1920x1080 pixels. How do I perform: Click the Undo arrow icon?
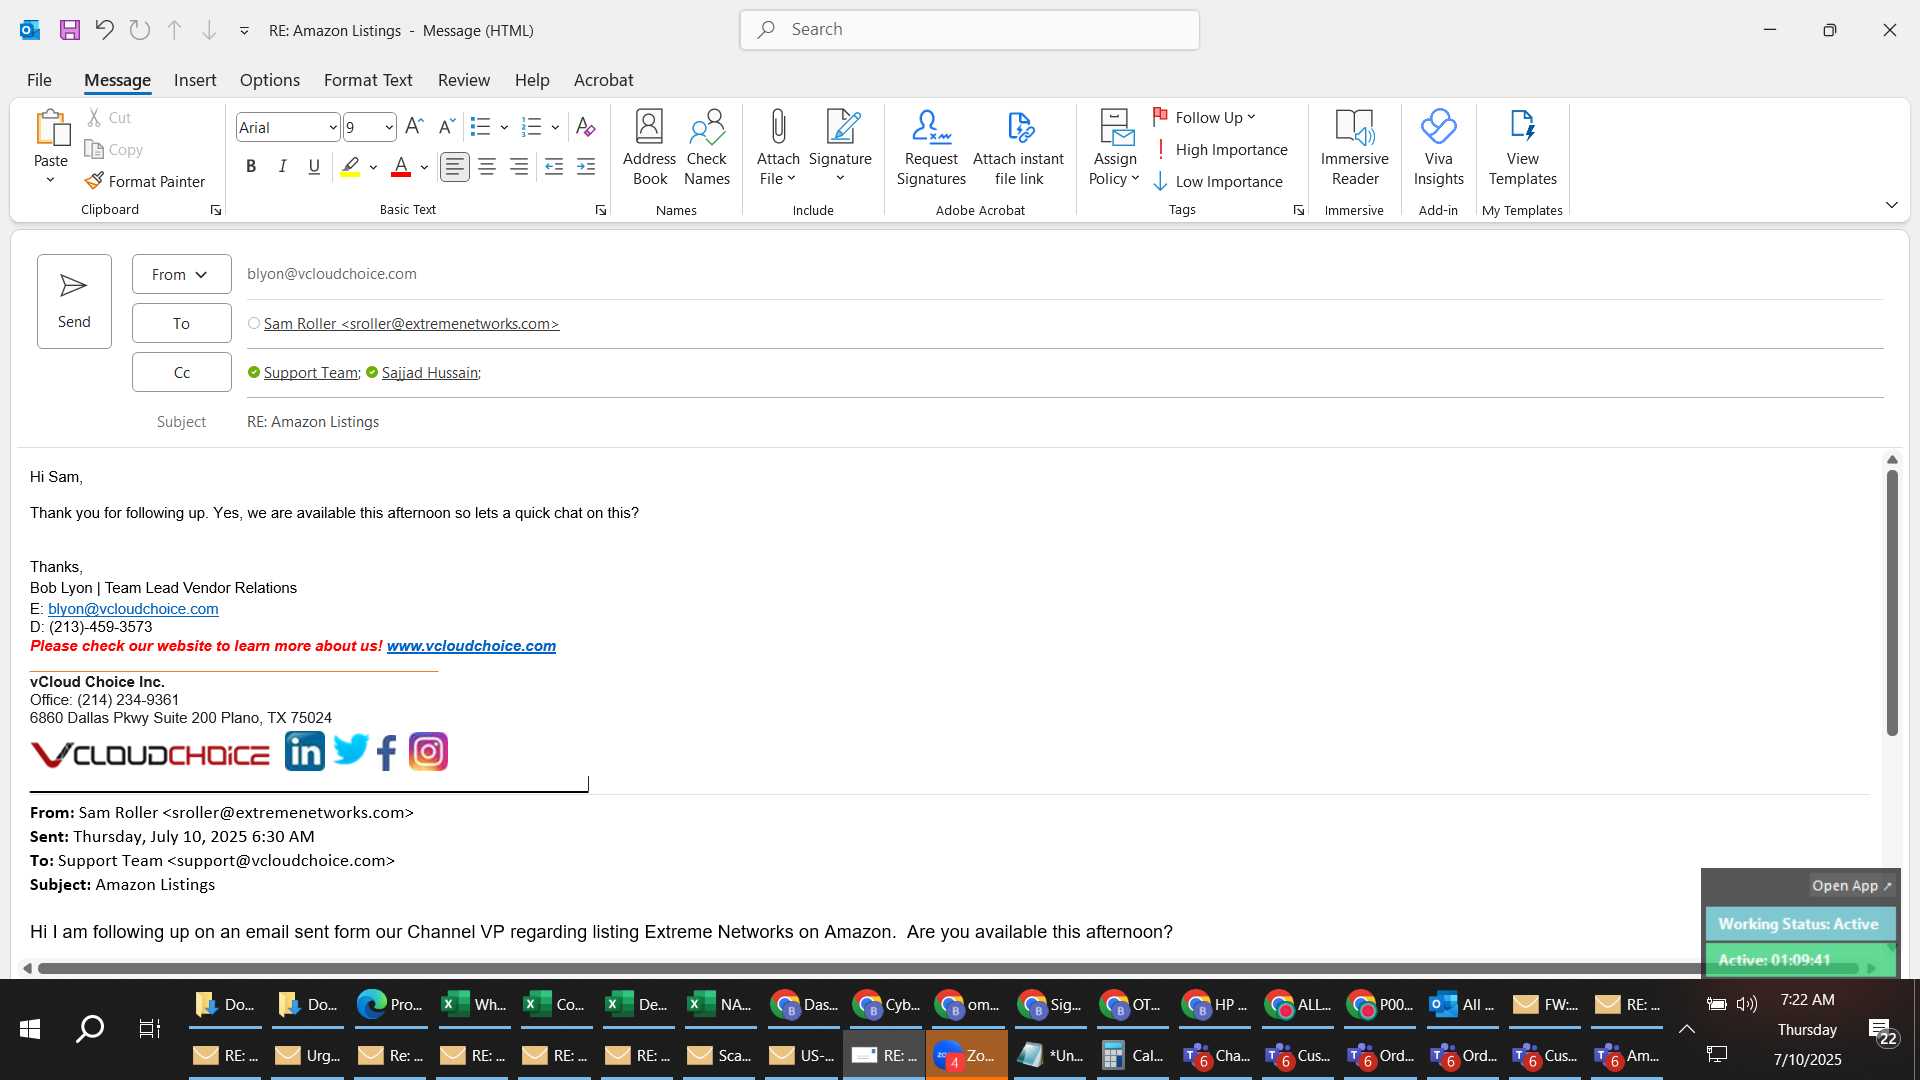pyautogui.click(x=105, y=30)
